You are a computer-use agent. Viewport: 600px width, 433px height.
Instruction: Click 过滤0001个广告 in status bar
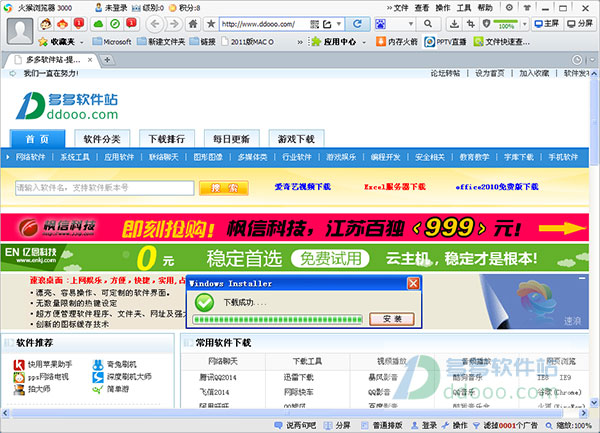click(x=505, y=425)
